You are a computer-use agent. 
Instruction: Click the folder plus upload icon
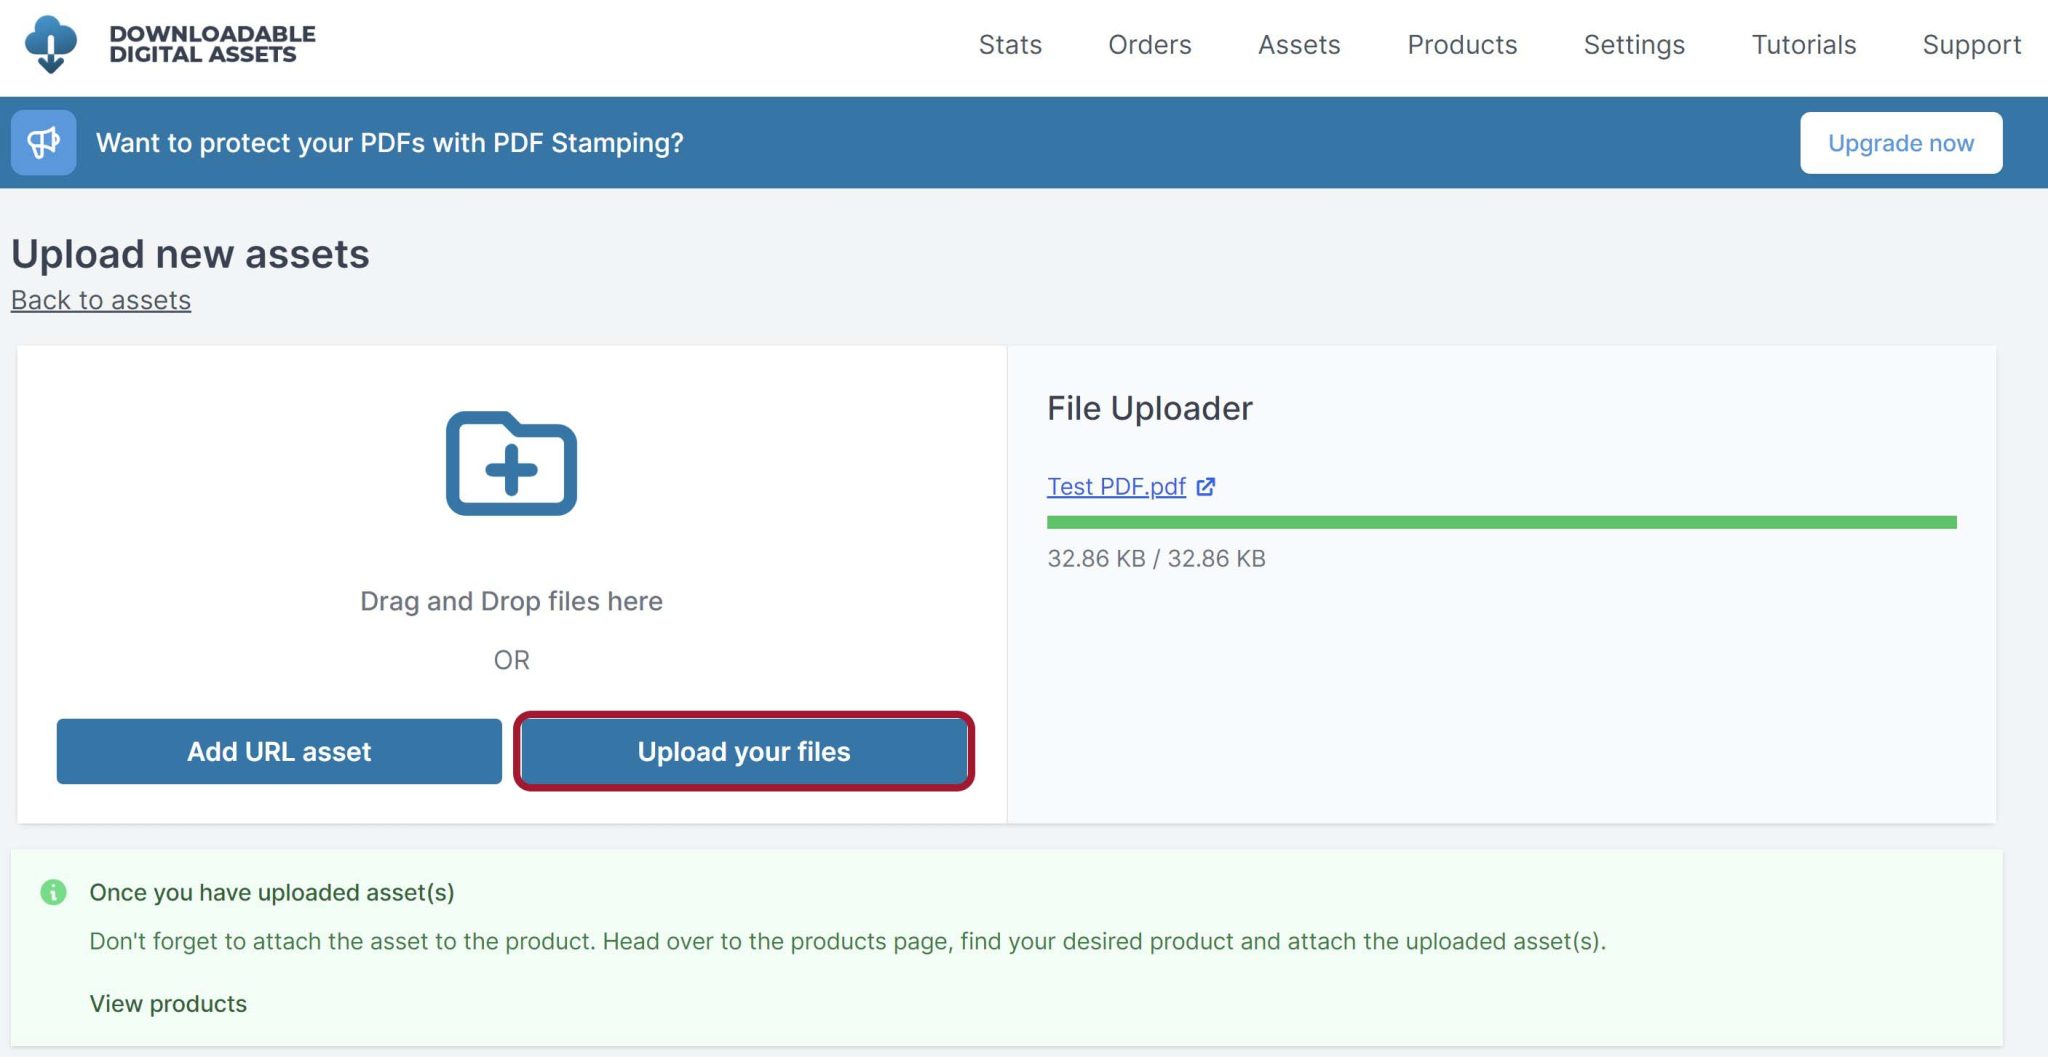click(511, 463)
